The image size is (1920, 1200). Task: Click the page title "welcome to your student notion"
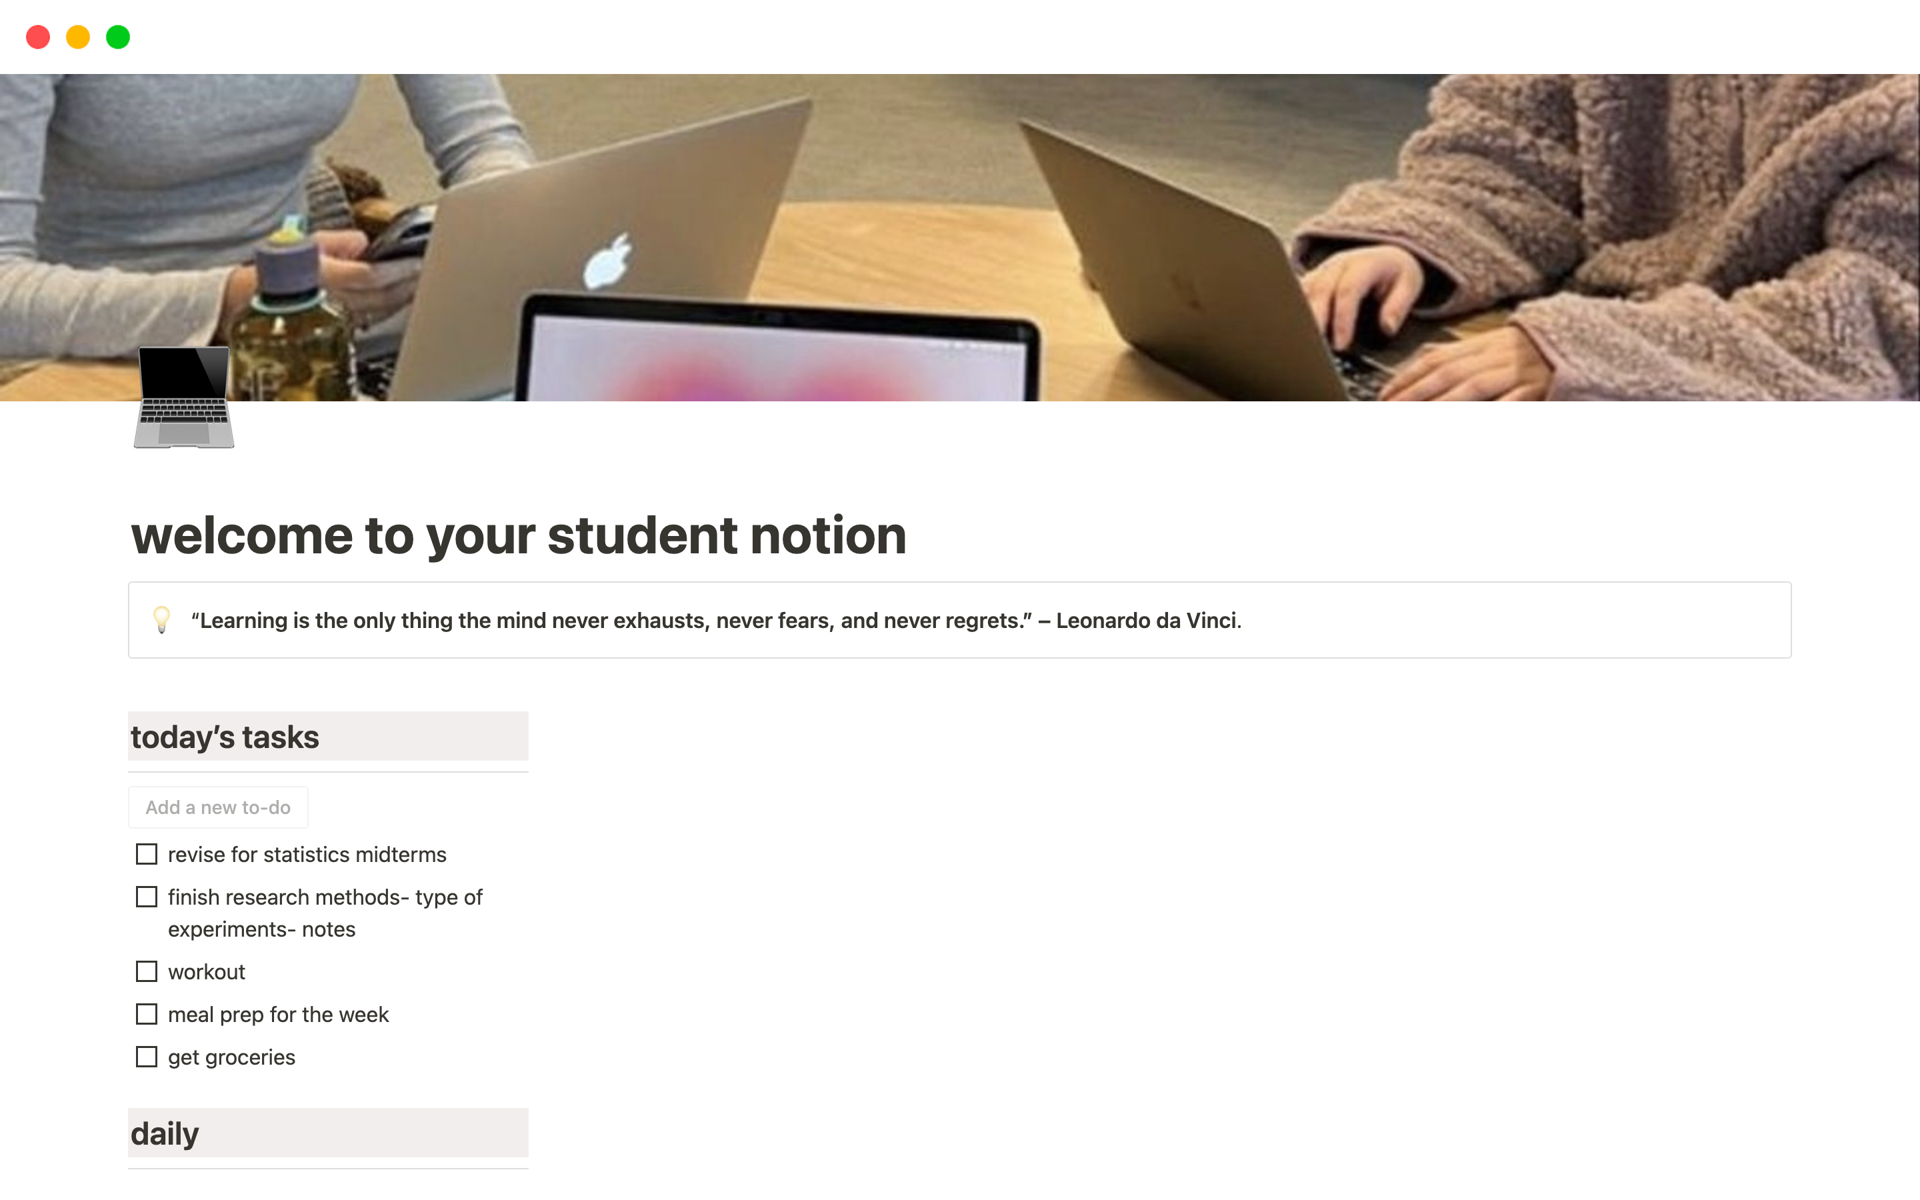(x=518, y=535)
